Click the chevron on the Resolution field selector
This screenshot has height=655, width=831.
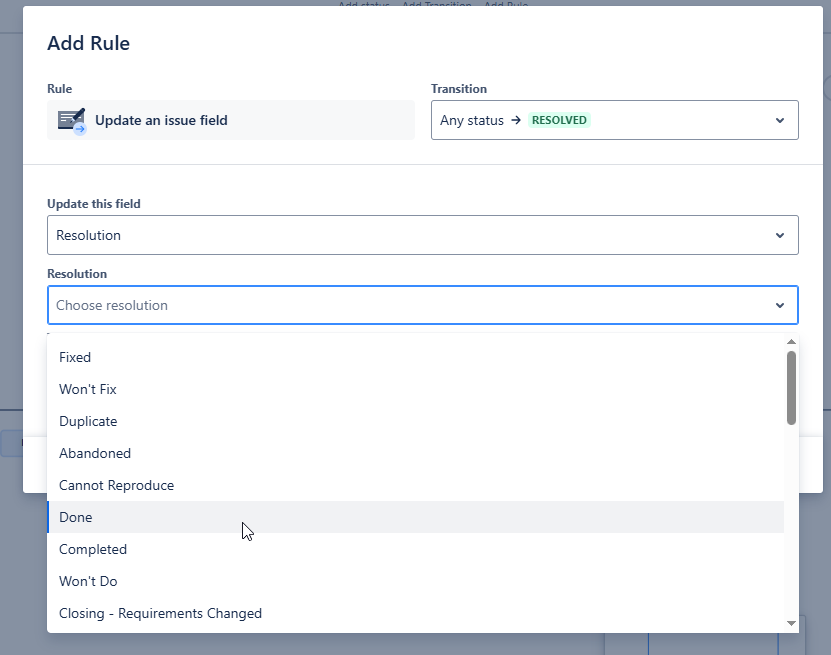click(780, 235)
